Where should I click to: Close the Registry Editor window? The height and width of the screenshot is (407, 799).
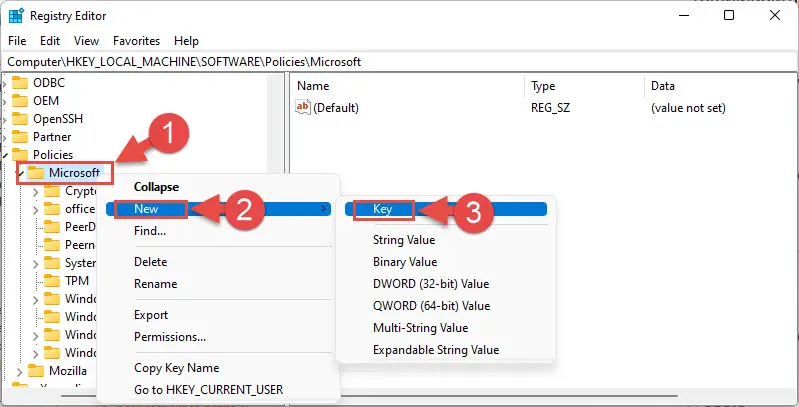775,16
